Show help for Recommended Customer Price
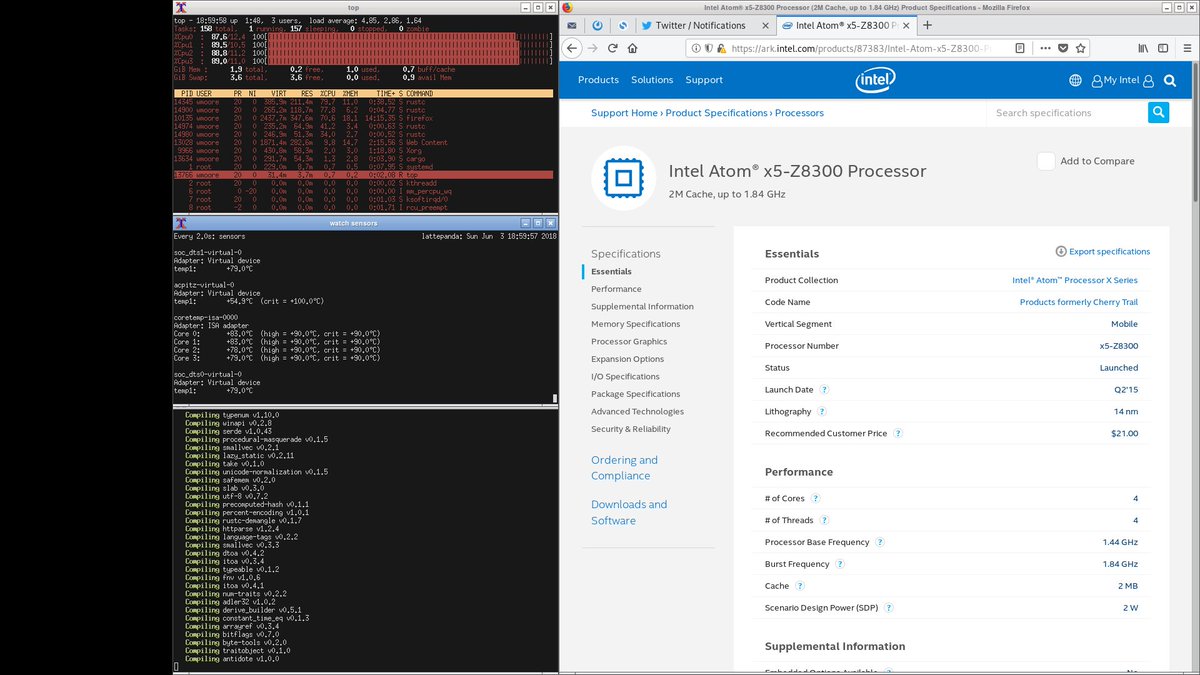The image size is (1200, 675). click(898, 433)
